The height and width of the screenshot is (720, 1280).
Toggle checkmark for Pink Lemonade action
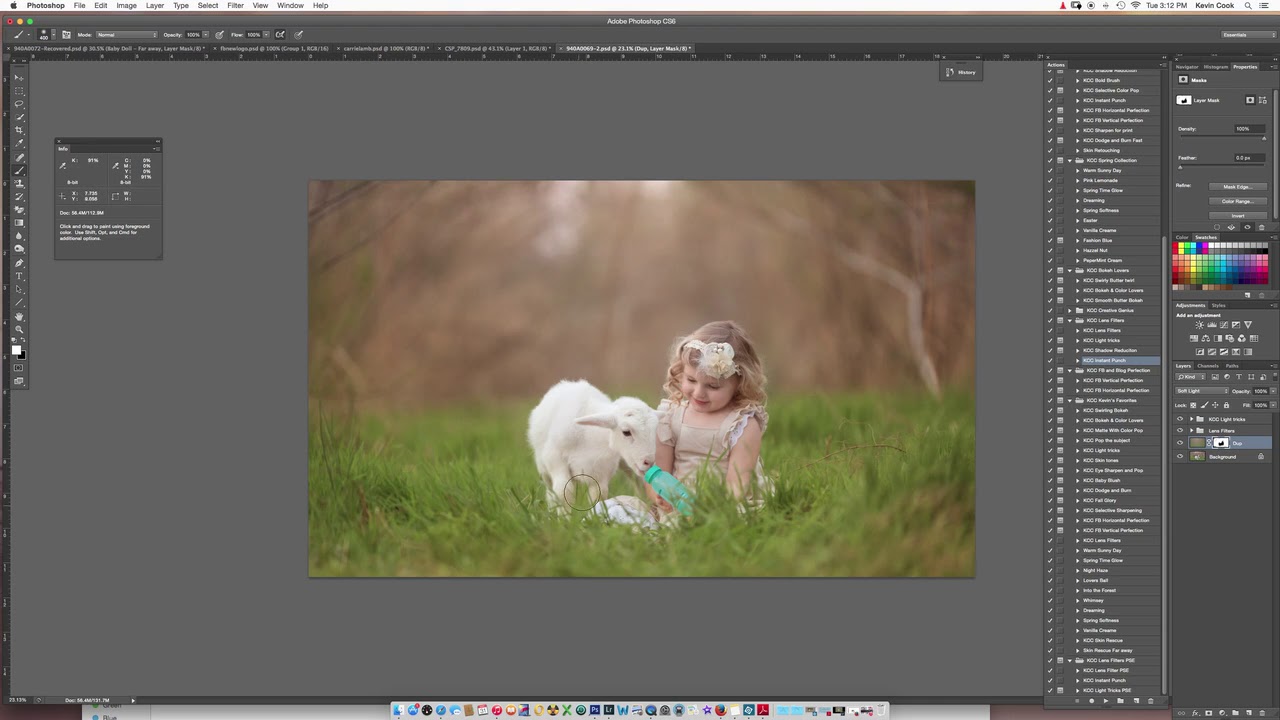[1050, 180]
